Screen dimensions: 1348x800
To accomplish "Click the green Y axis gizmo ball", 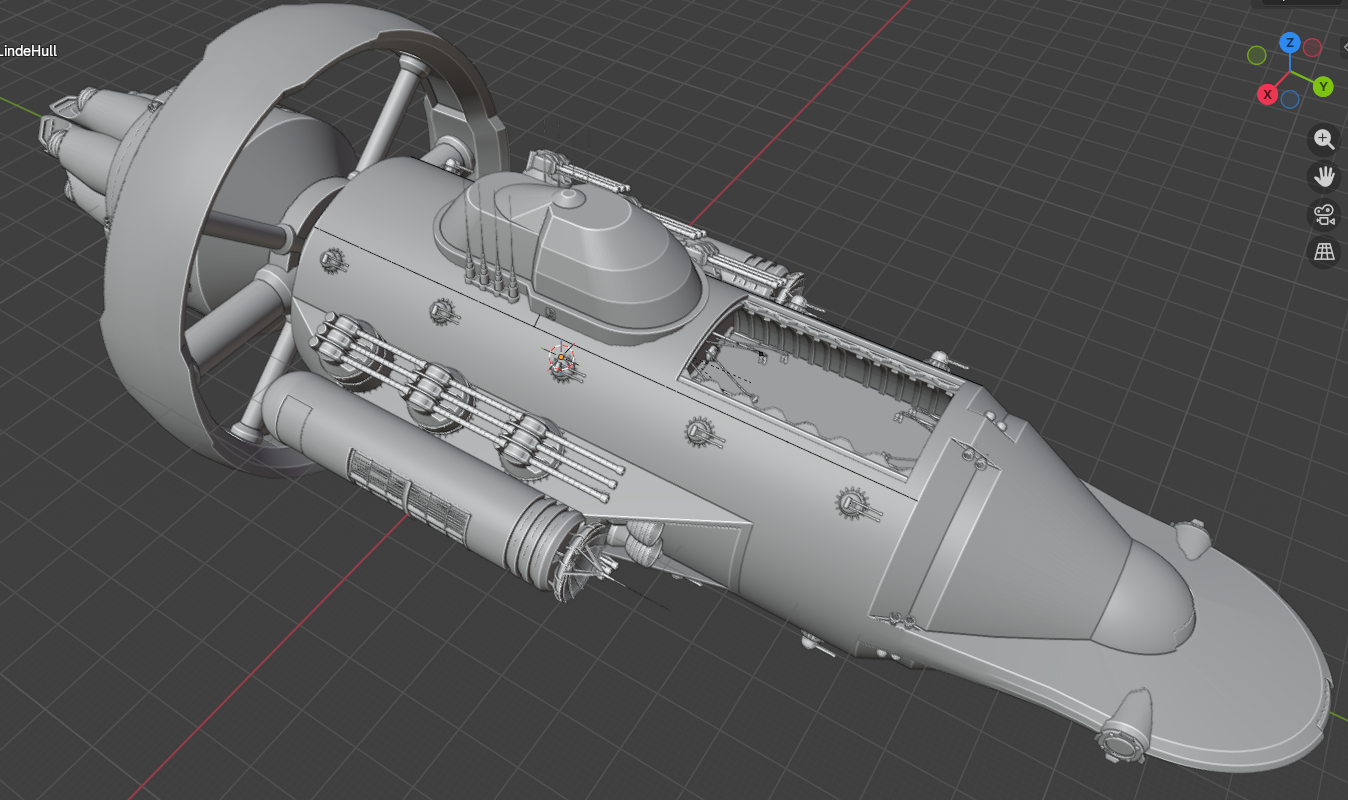I will point(1323,87).
